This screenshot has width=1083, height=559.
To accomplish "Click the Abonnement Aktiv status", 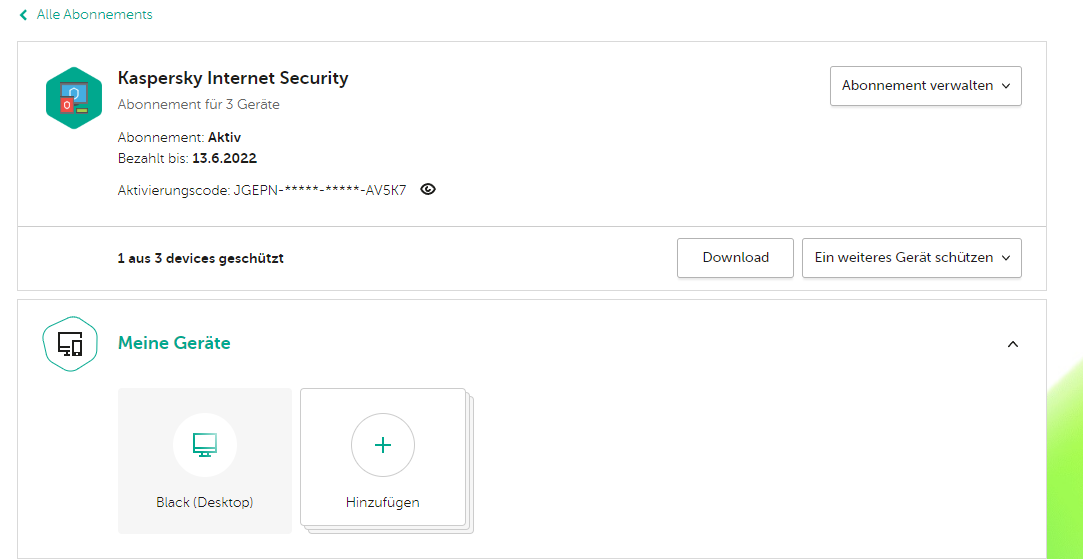I will 224,137.
